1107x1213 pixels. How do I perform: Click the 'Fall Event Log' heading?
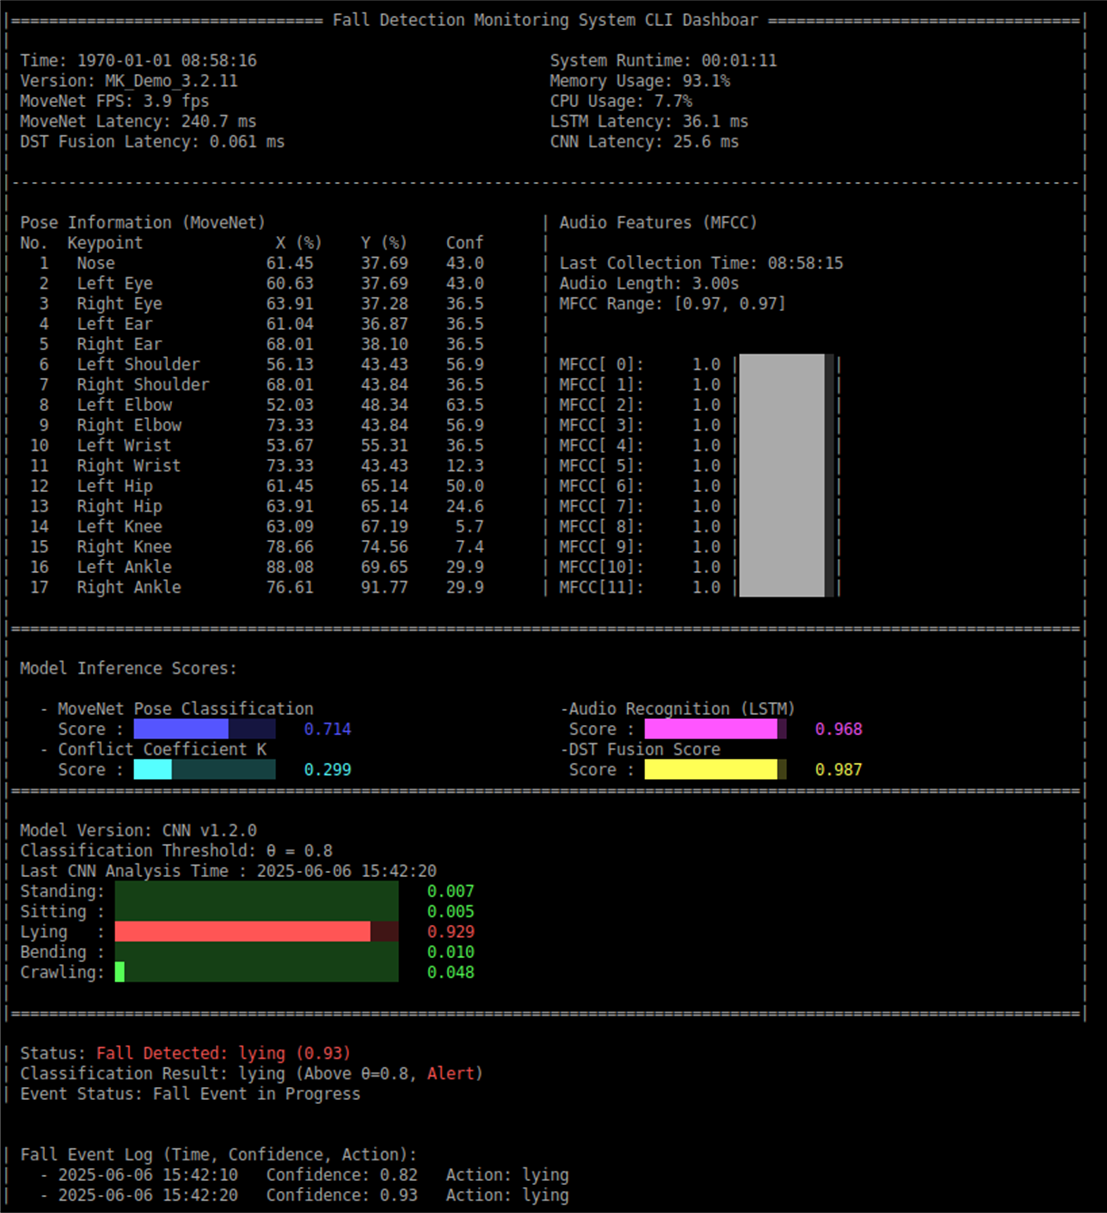pyautogui.click(x=219, y=1154)
